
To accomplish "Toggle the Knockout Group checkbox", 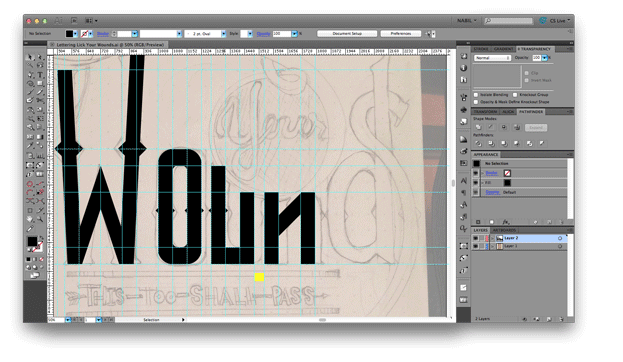I will tap(515, 95).
